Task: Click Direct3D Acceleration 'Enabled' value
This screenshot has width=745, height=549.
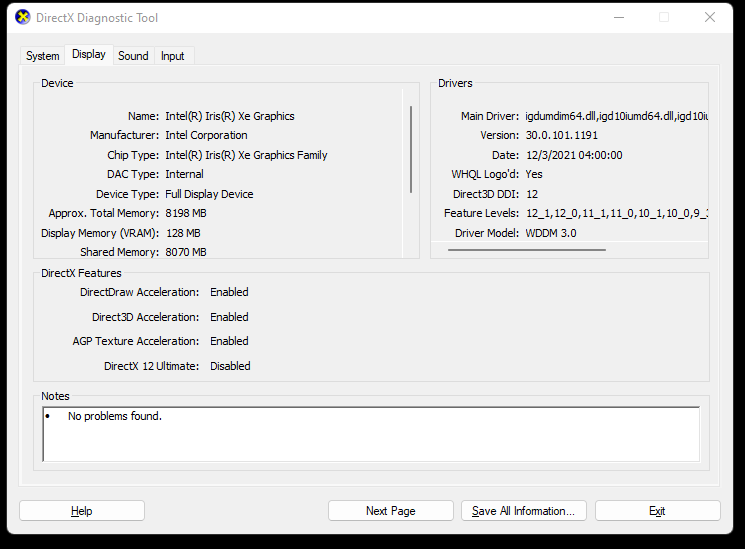Action: [229, 317]
